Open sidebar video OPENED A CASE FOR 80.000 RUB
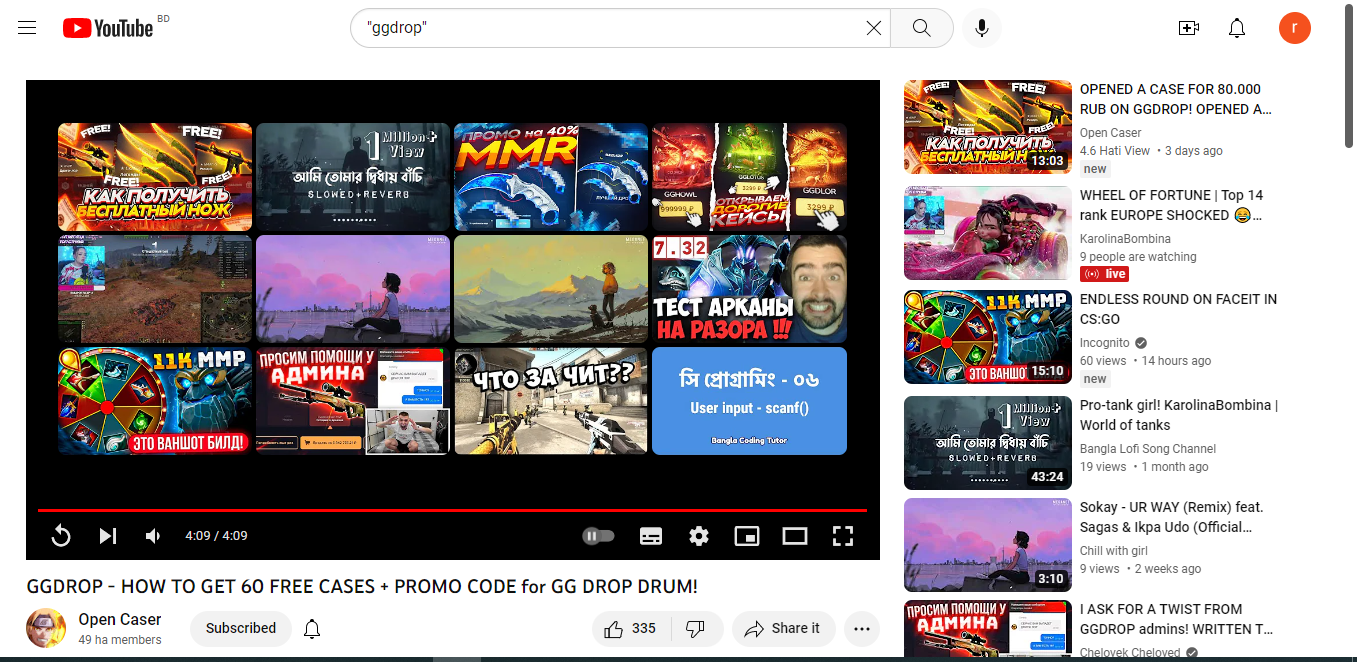The image size is (1357, 662). [1176, 99]
